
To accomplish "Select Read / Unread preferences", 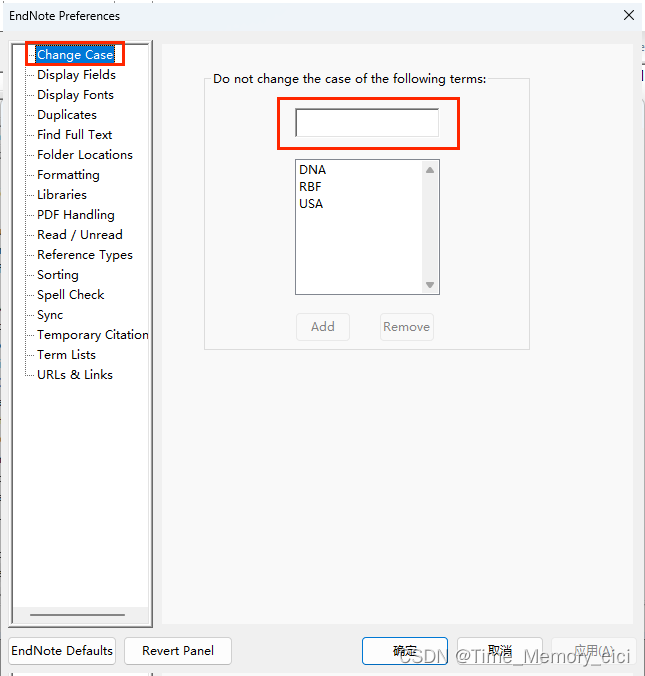I will (x=80, y=235).
